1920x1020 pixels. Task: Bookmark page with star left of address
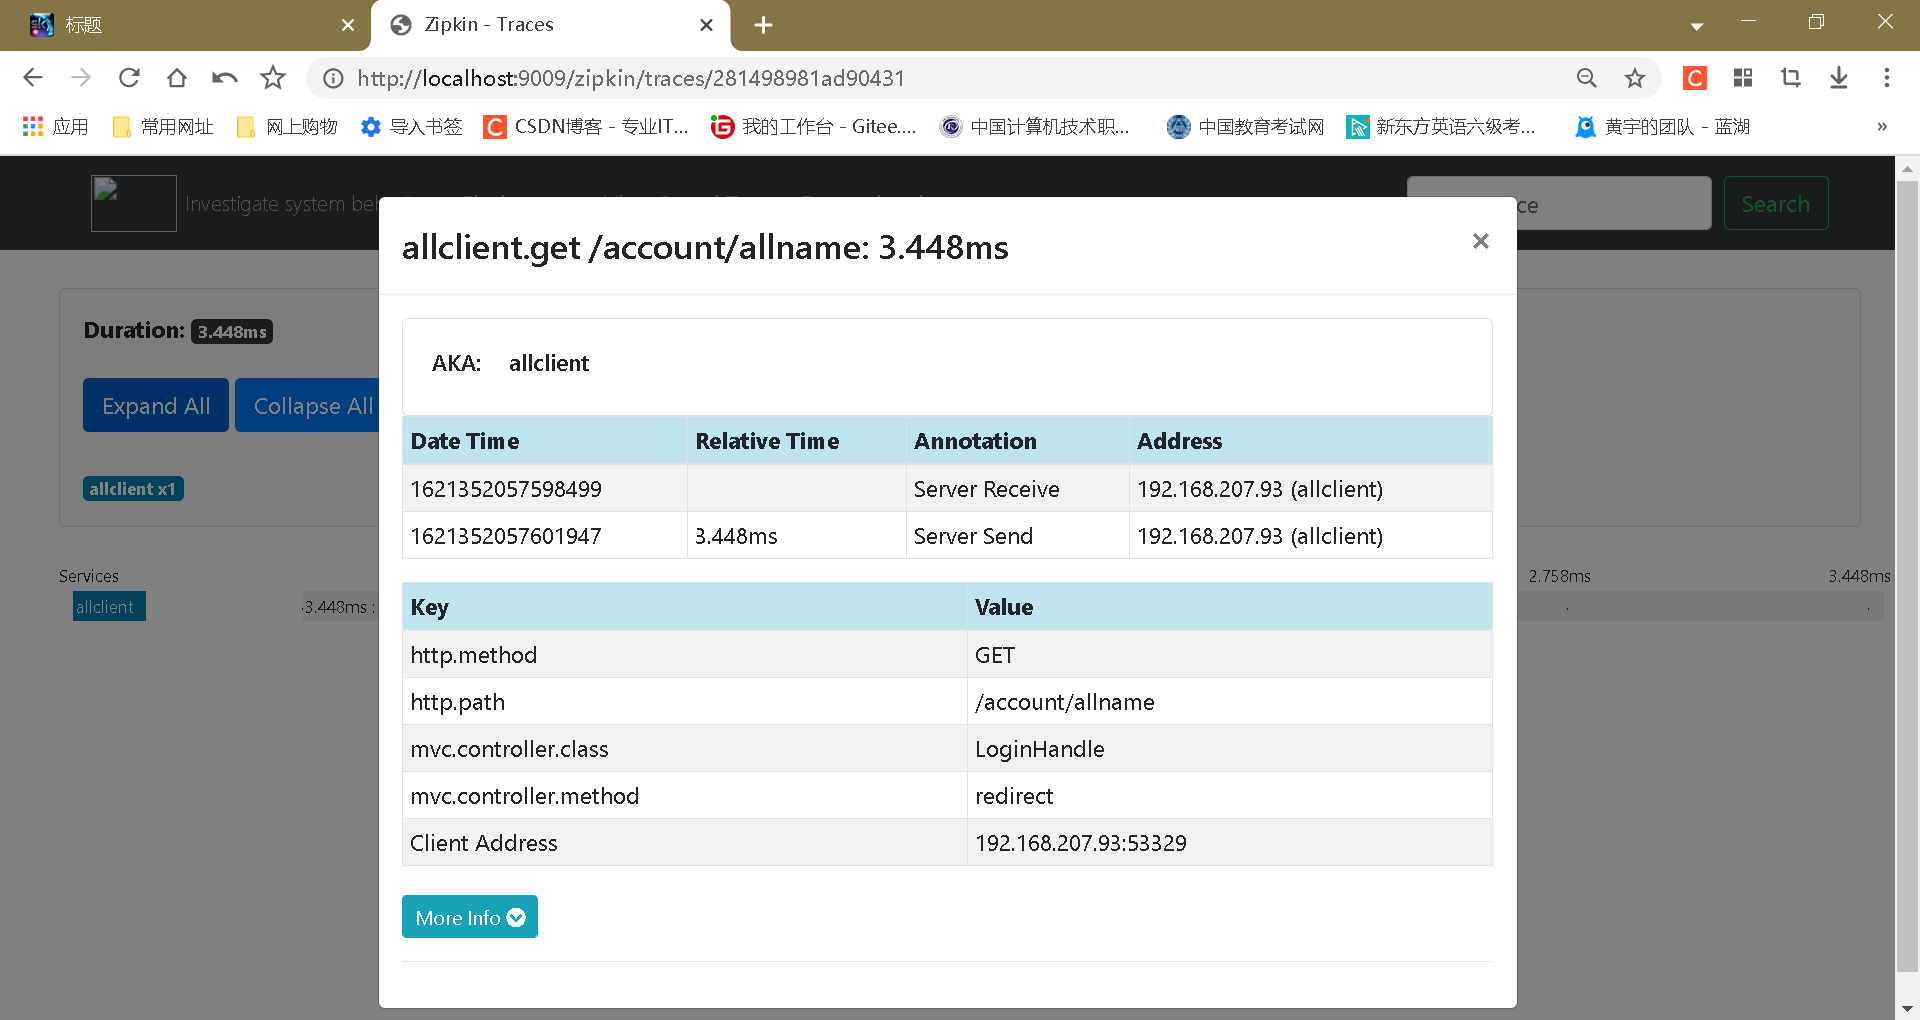(273, 78)
